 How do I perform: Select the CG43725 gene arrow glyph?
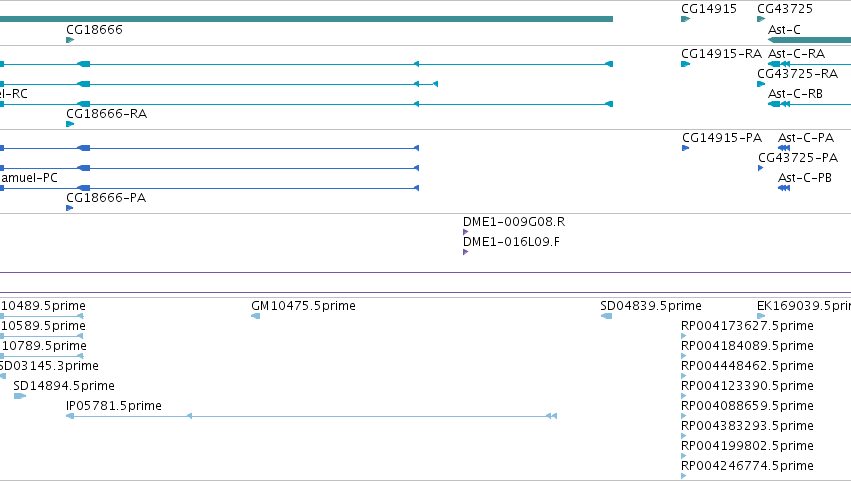coord(761,19)
